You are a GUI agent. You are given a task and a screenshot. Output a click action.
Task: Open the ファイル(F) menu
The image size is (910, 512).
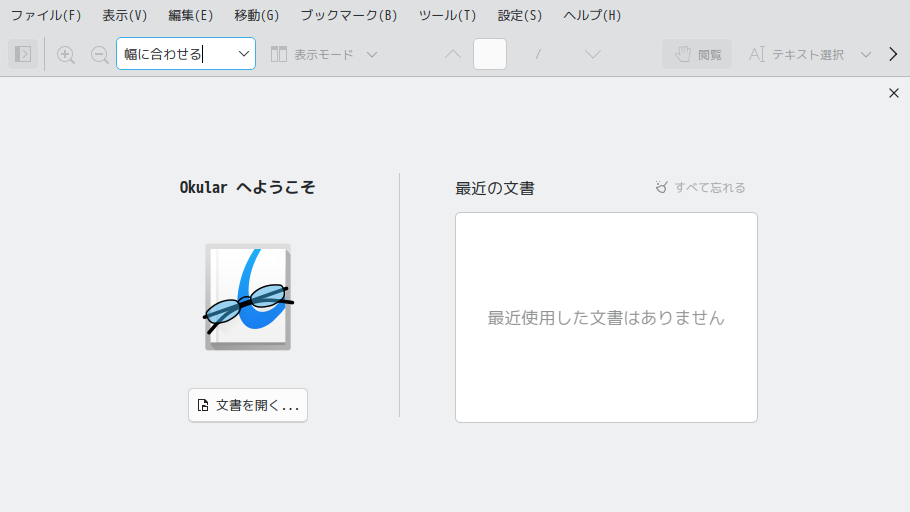tap(46, 15)
